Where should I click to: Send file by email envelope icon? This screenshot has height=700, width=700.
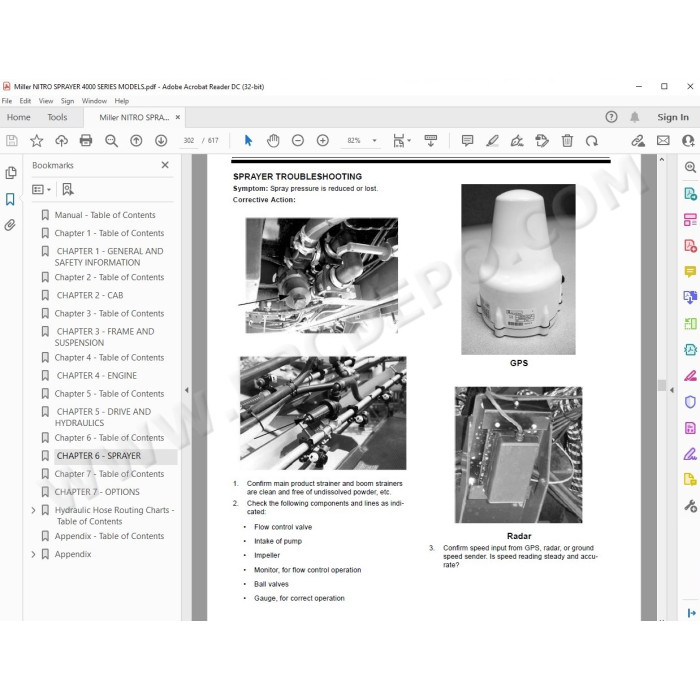[663, 141]
